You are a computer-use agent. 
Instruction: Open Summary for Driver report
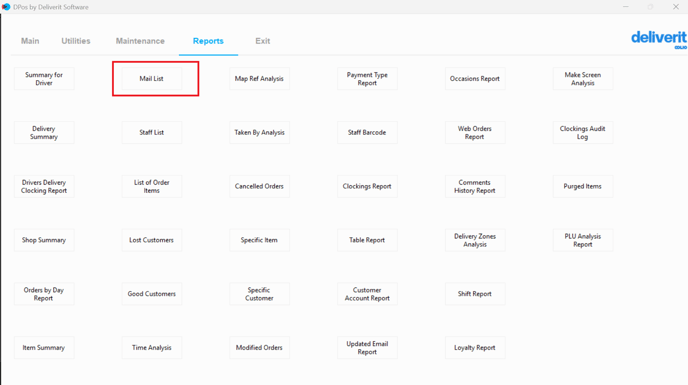(x=44, y=79)
